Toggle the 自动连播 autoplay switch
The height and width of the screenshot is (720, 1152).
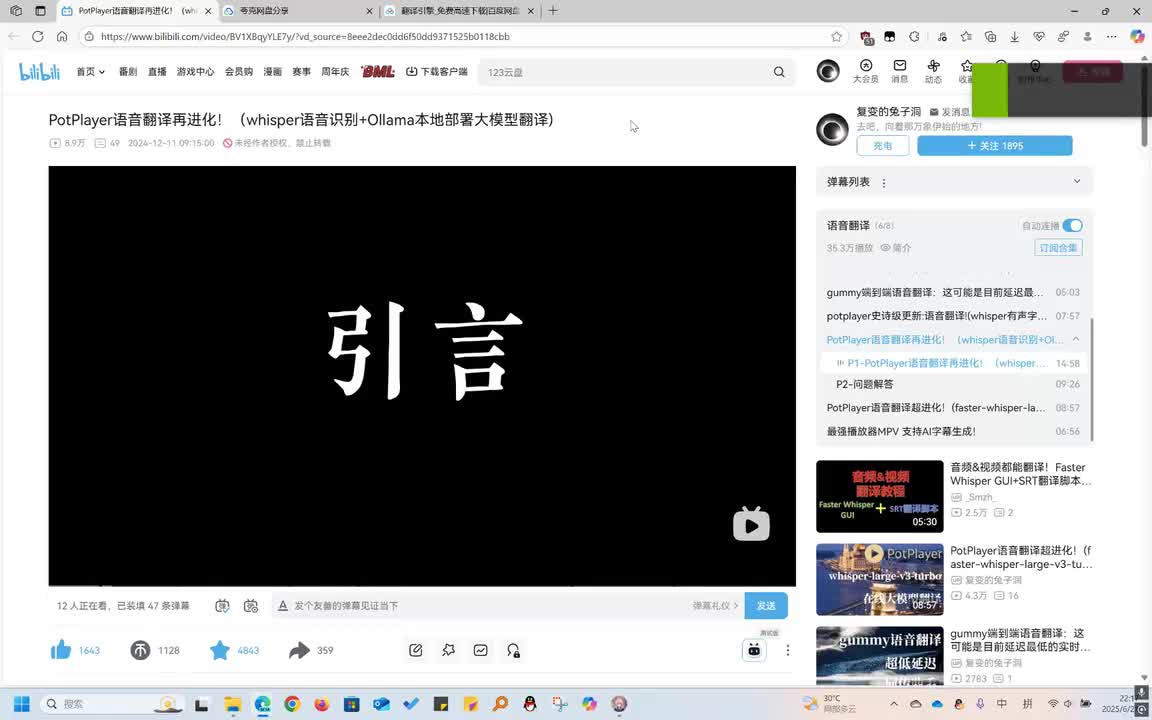1072,226
